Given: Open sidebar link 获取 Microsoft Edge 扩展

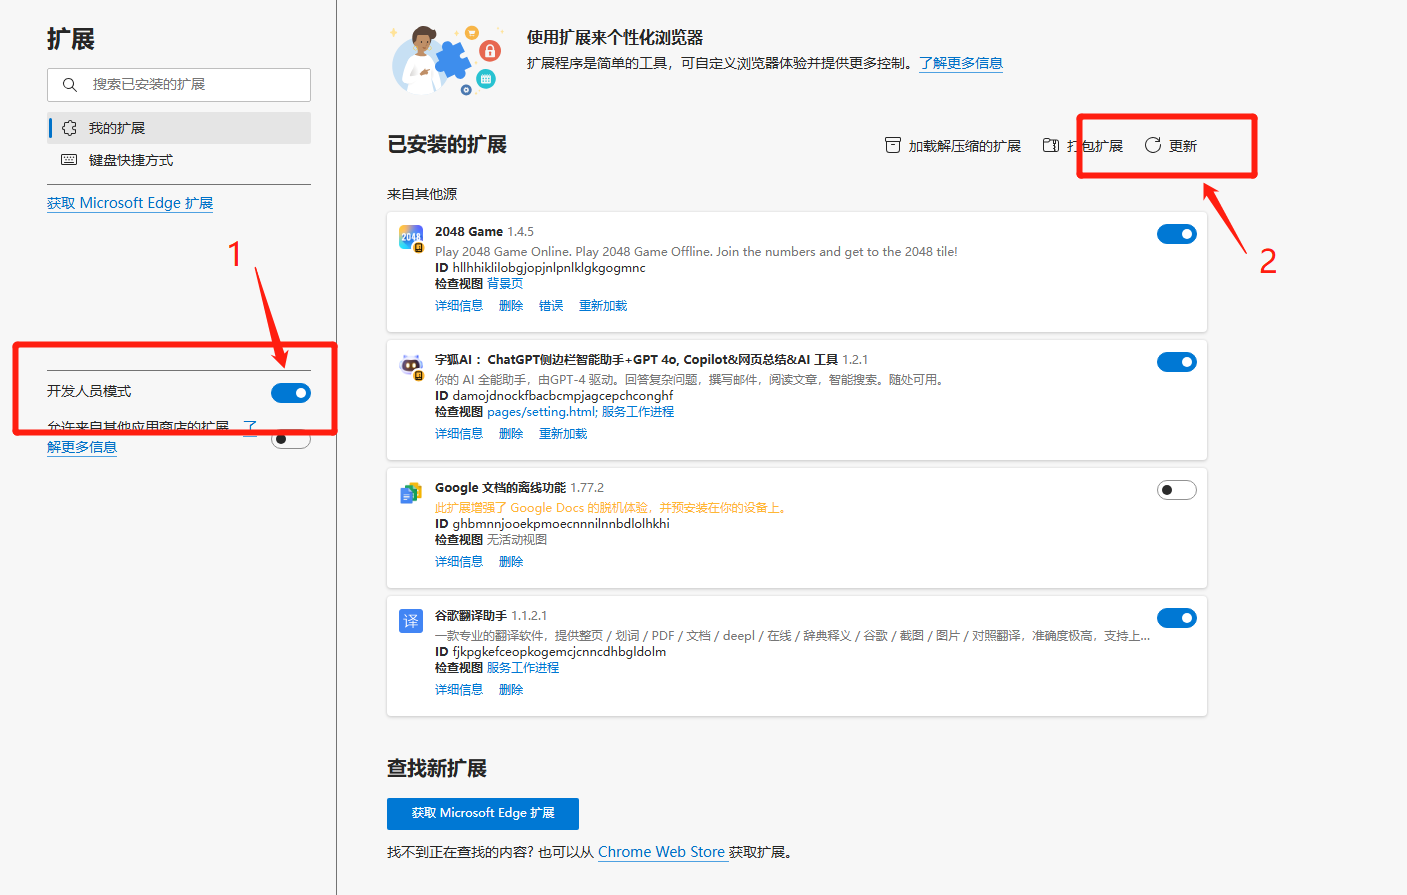Looking at the screenshot, I should [x=130, y=203].
